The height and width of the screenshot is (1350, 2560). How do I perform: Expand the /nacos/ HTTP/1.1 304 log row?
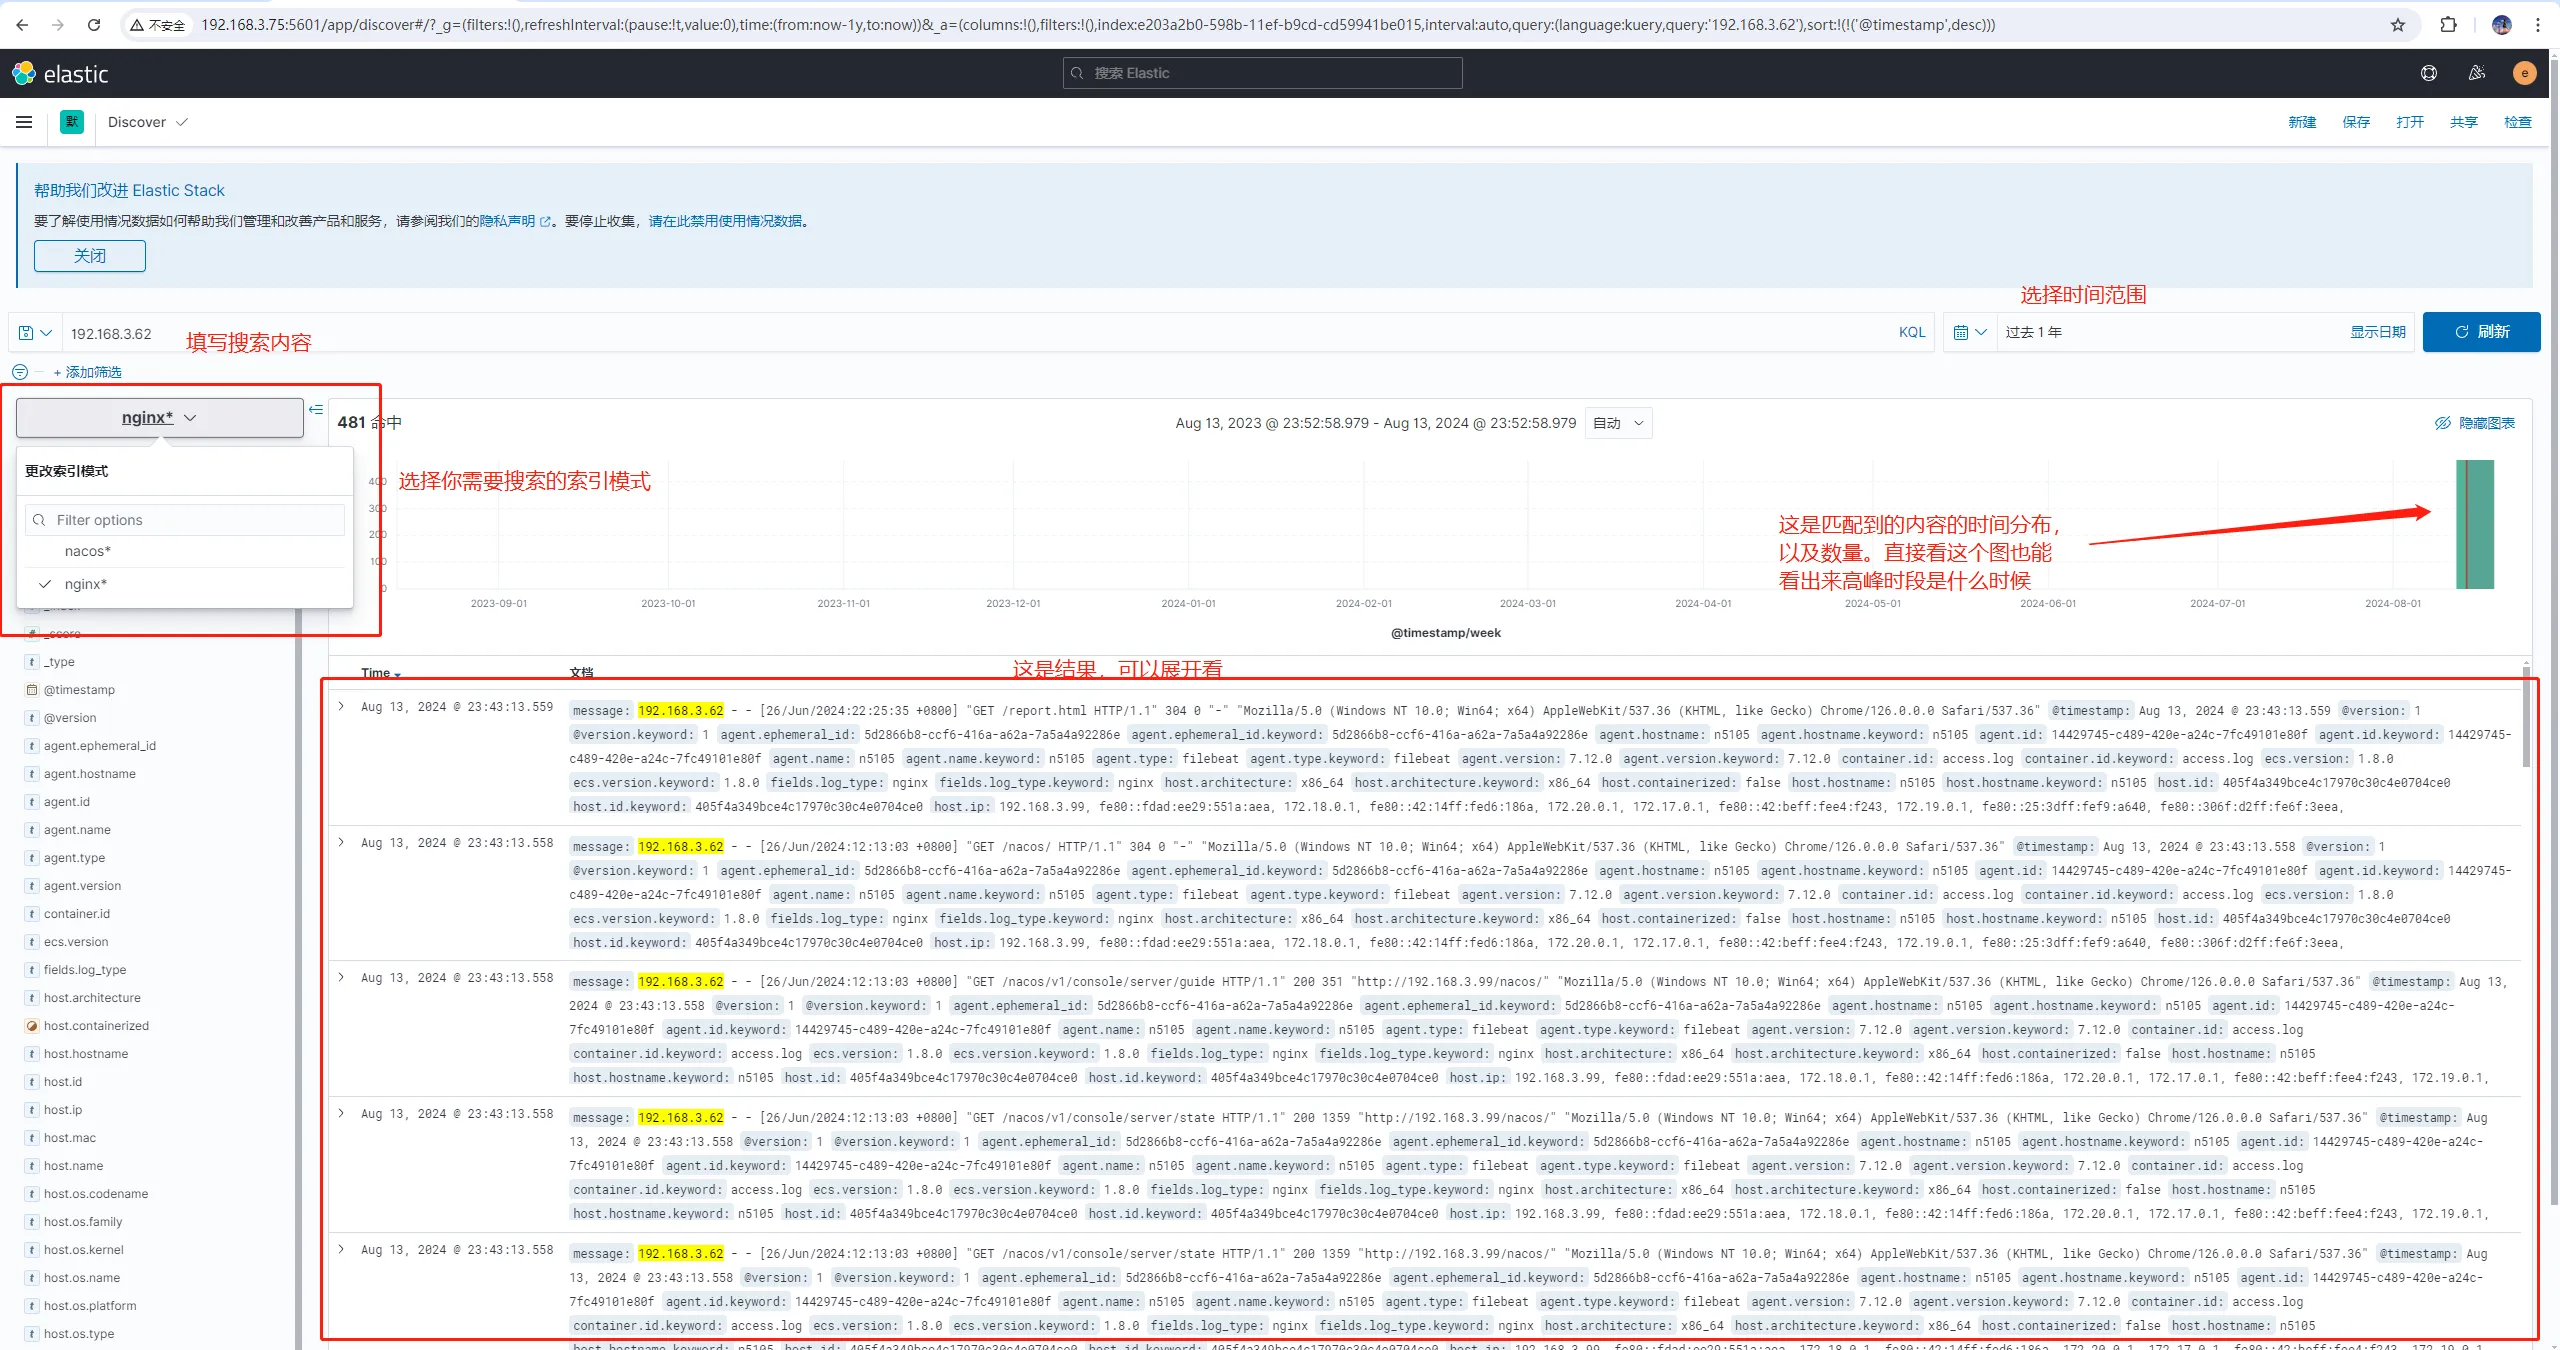click(341, 842)
